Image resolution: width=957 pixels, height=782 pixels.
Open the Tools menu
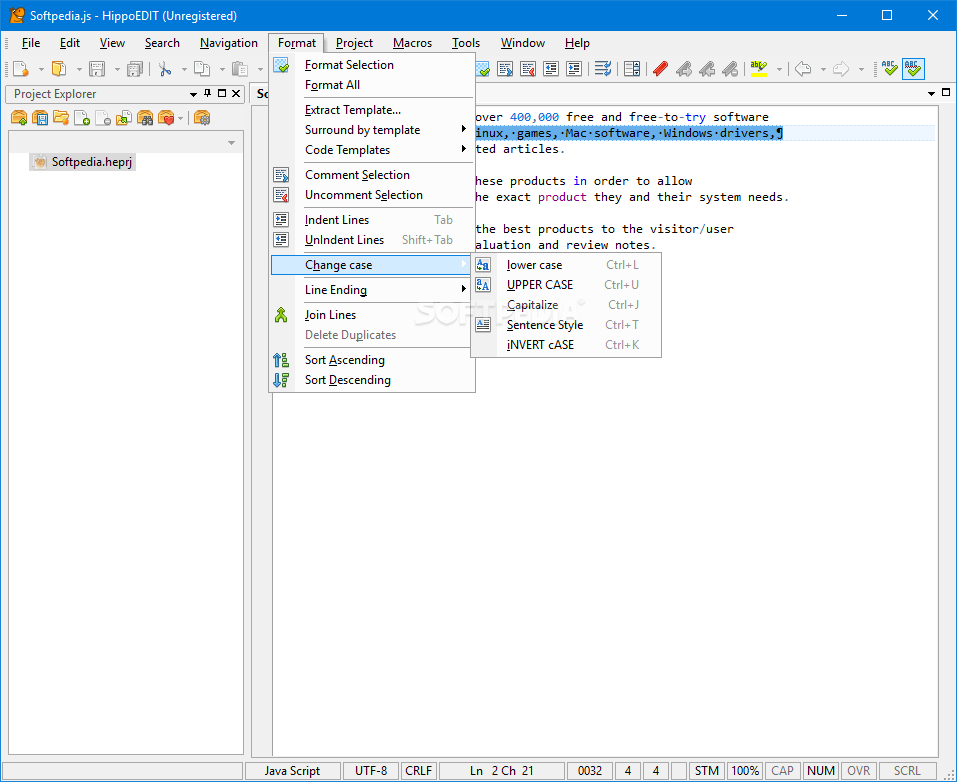[x=466, y=43]
